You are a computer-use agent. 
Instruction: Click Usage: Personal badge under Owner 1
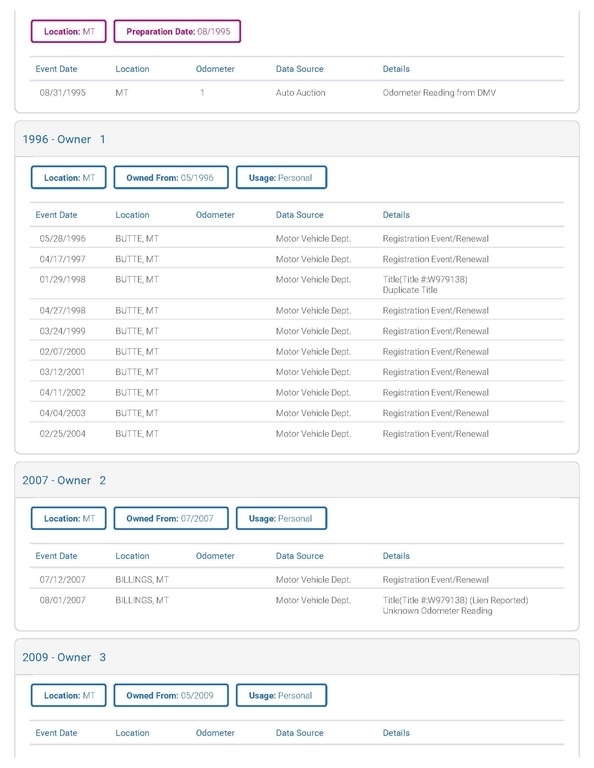pos(281,177)
